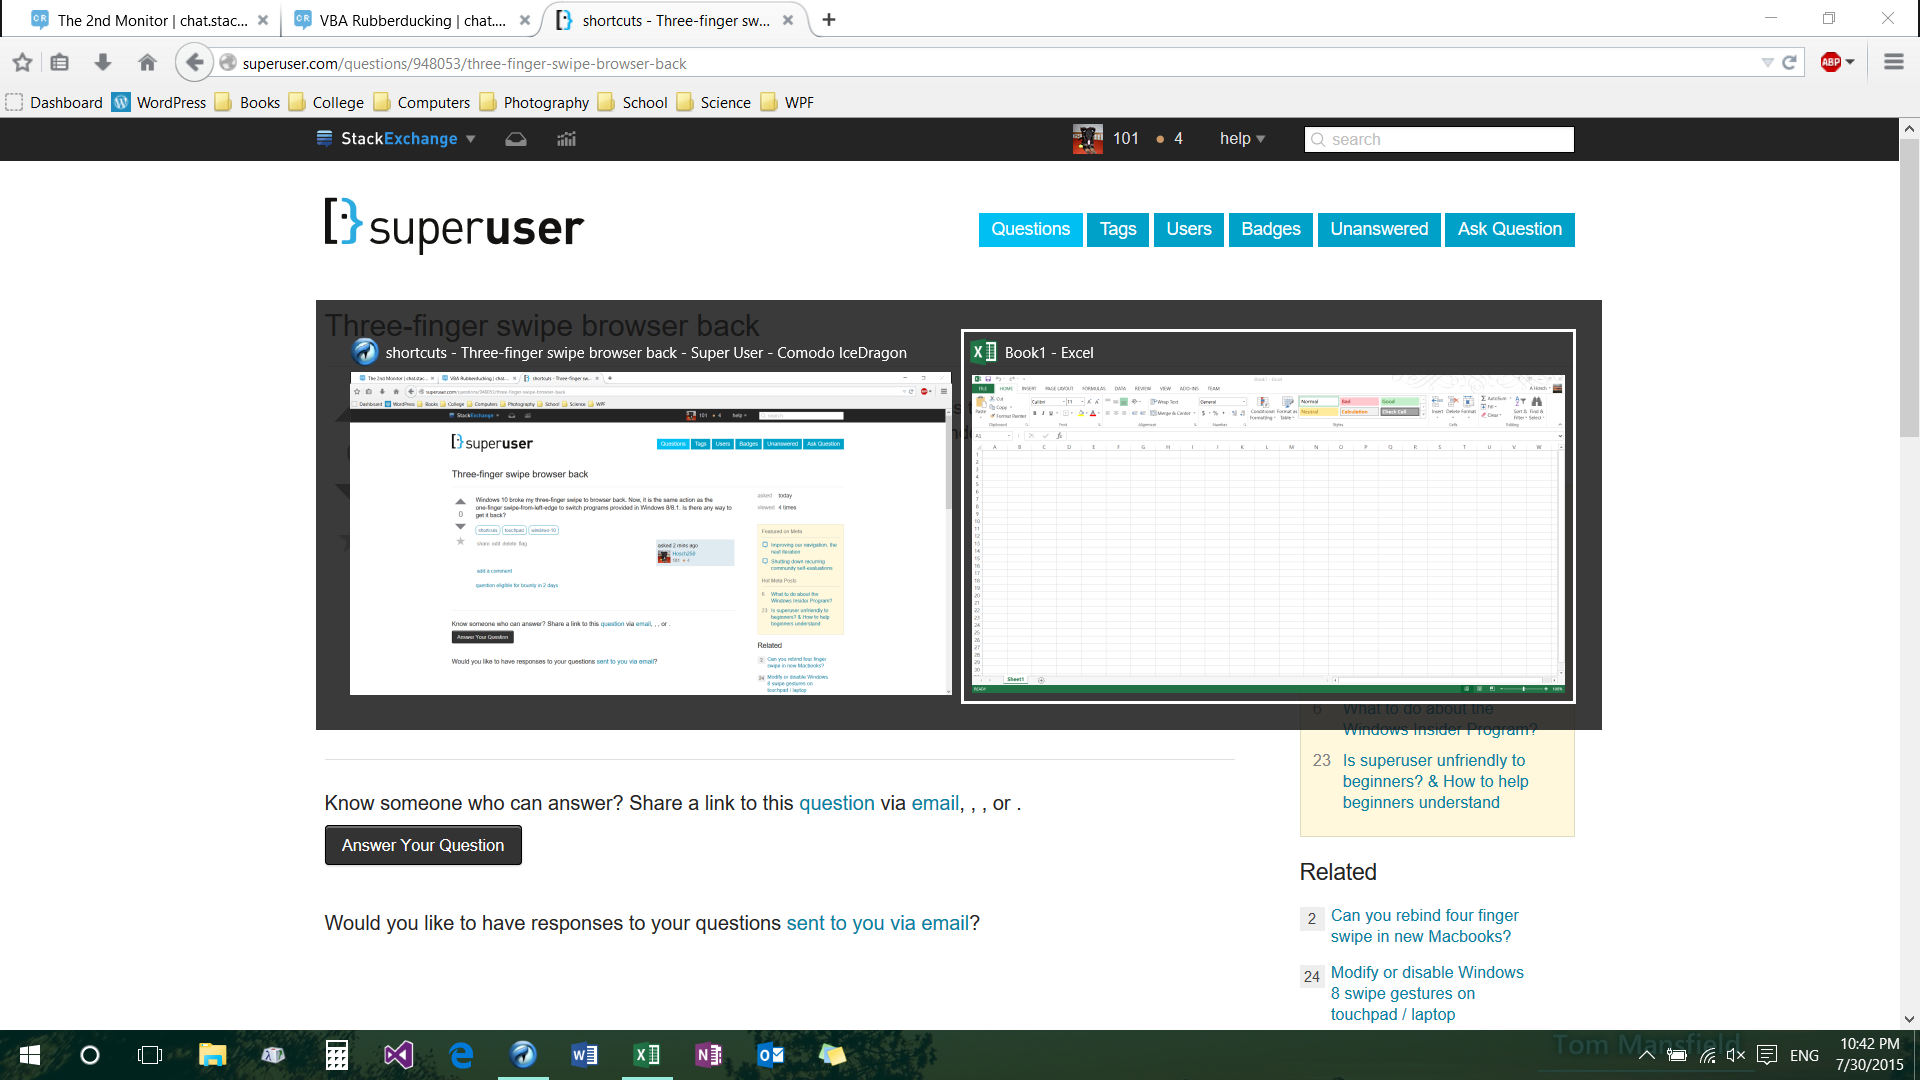Switch to Excel on the taskbar

coord(647,1055)
